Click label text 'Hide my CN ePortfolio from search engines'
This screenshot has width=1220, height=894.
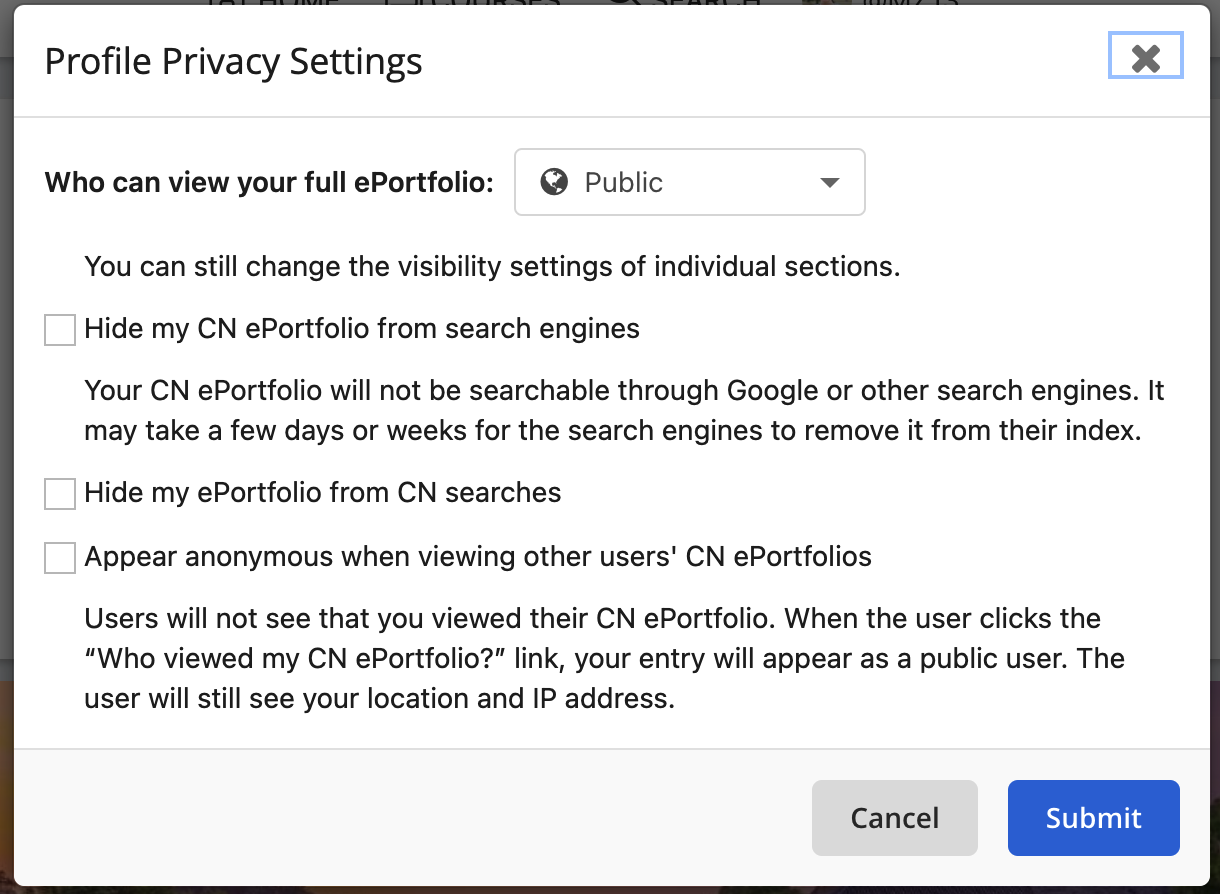point(362,328)
